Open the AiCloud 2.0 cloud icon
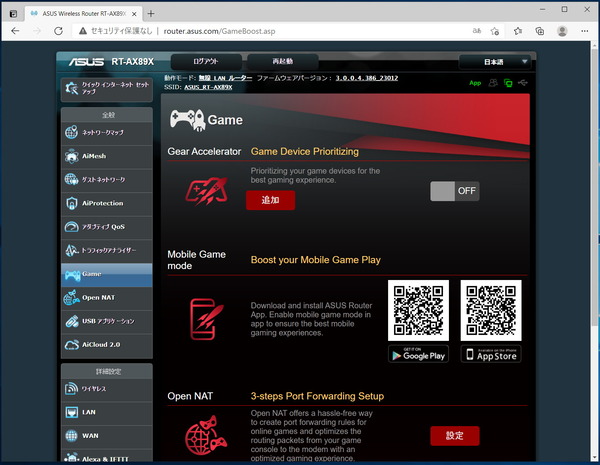 [72, 345]
